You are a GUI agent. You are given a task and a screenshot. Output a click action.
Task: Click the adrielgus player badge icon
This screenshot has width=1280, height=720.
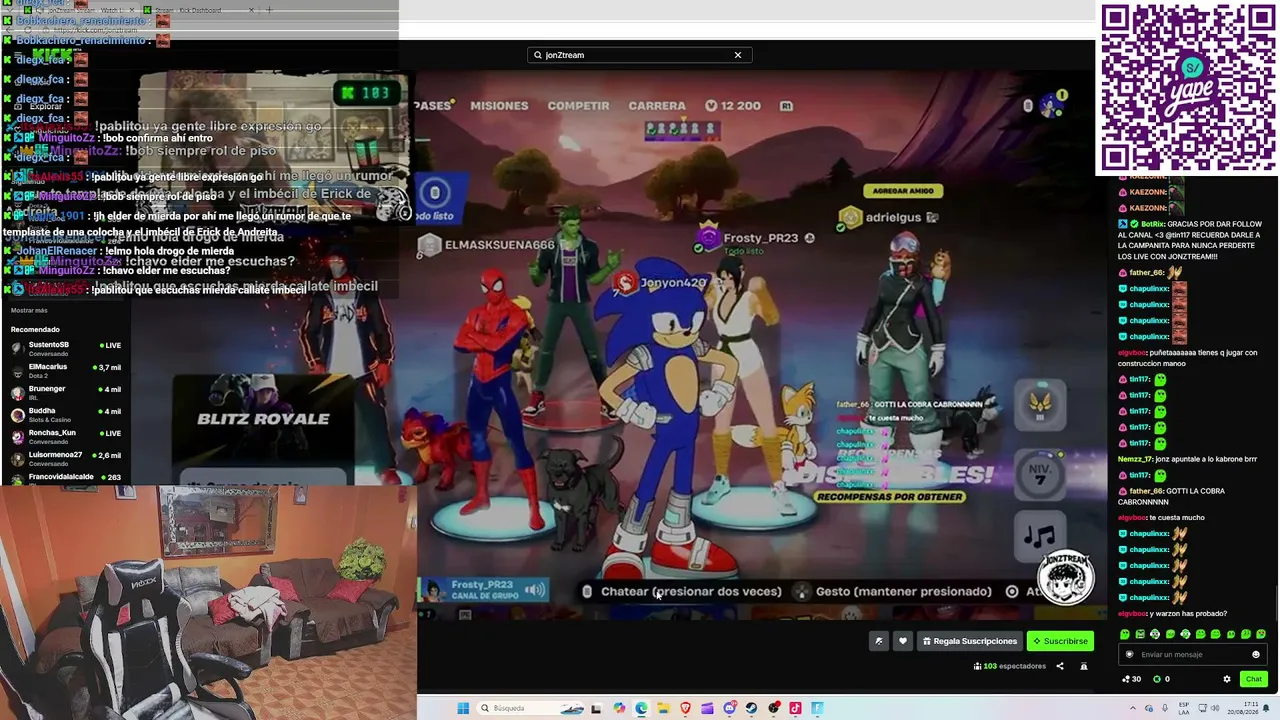850,217
